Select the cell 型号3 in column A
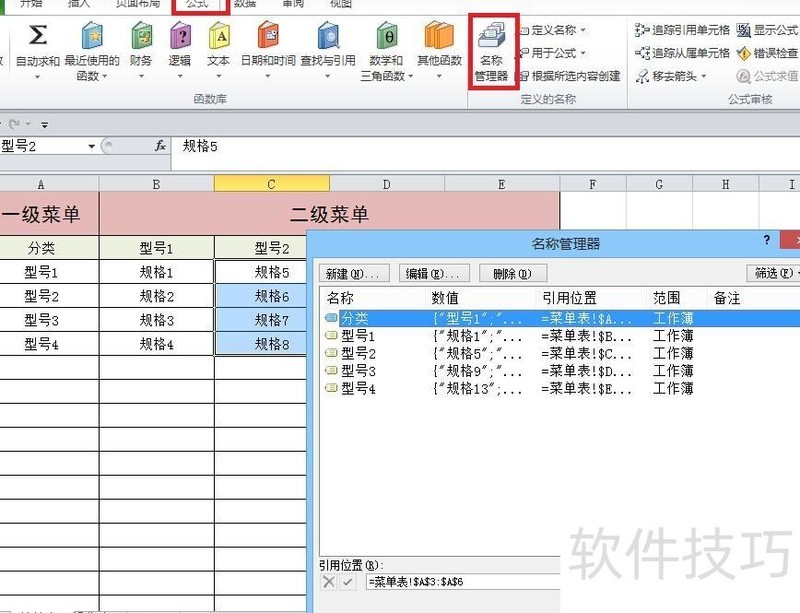The width and height of the screenshot is (800, 613). 49,320
